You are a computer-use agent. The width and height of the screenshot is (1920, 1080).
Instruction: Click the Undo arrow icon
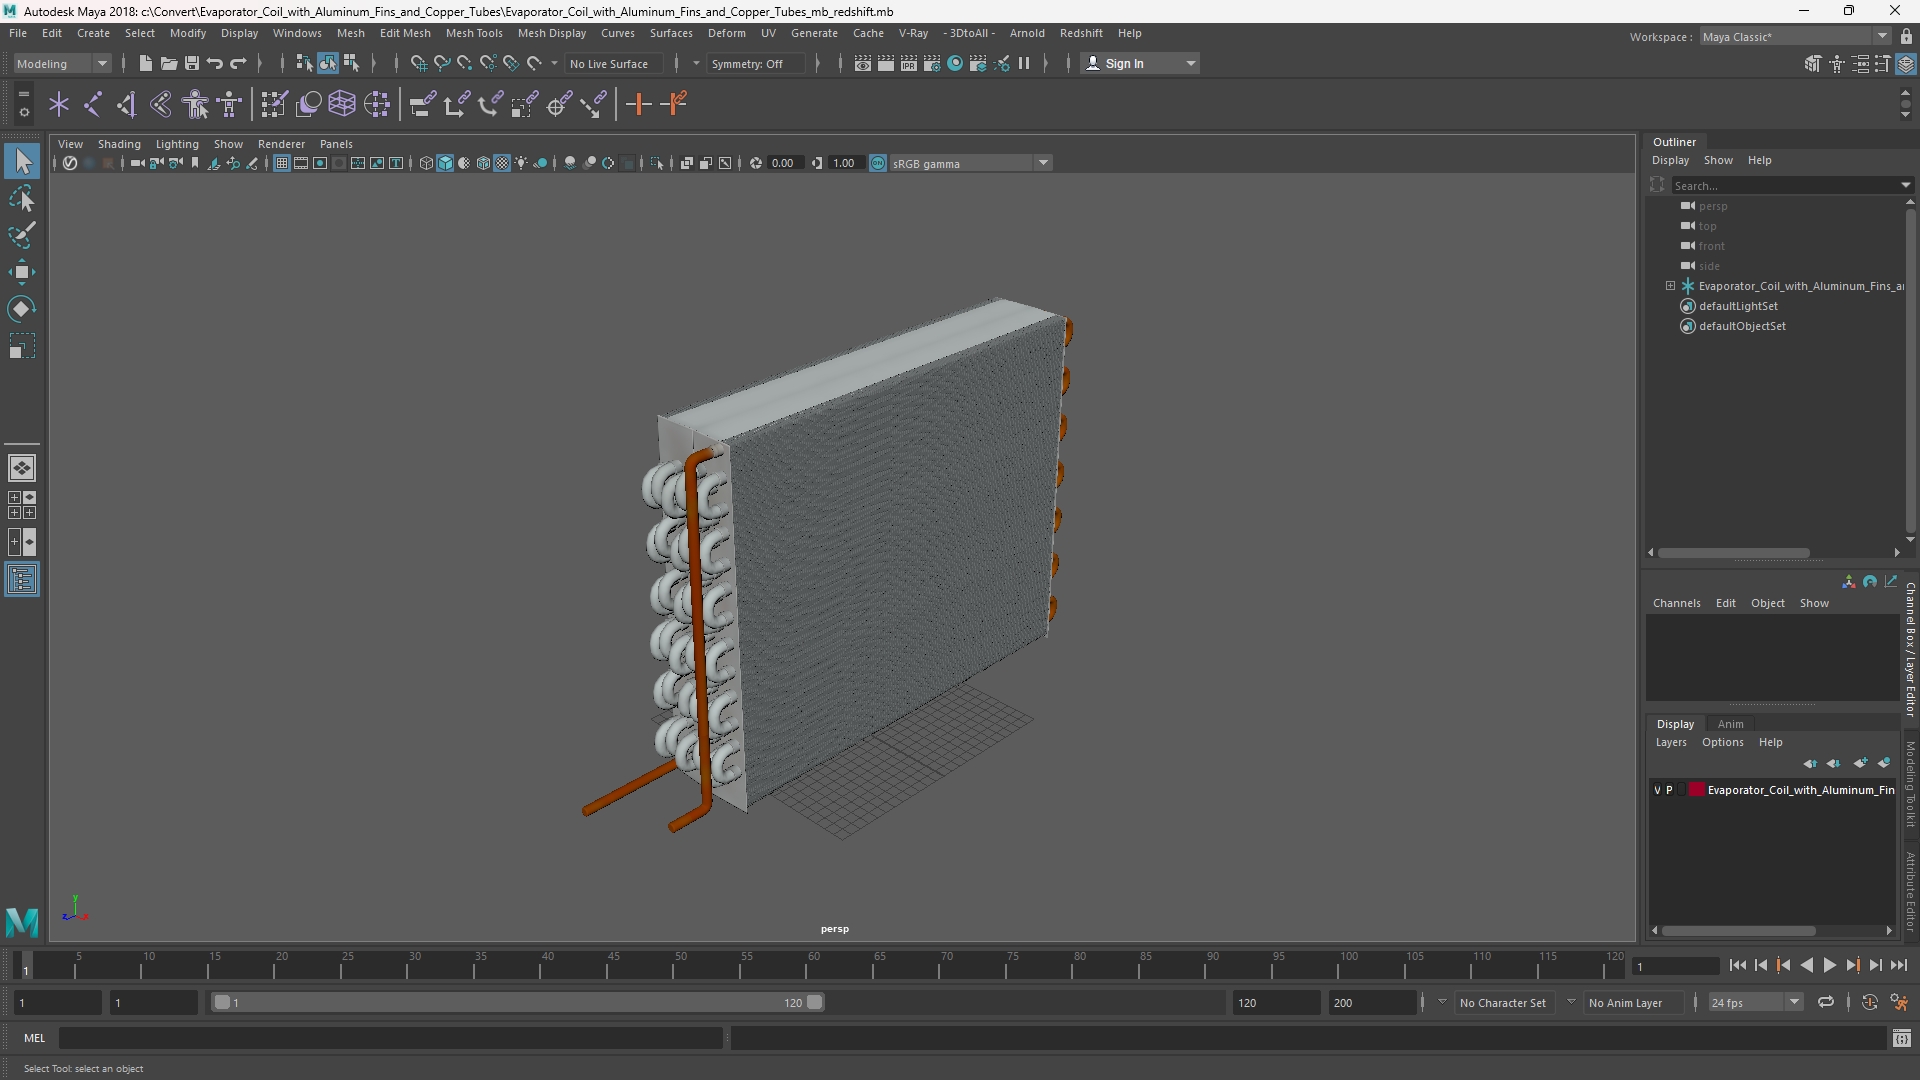click(x=214, y=63)
